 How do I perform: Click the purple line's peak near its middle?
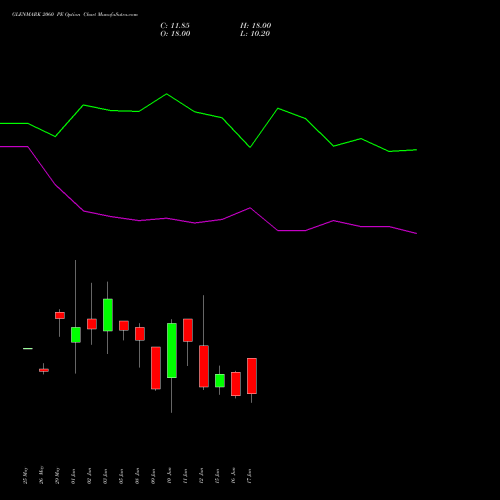[x=250, y=208]
